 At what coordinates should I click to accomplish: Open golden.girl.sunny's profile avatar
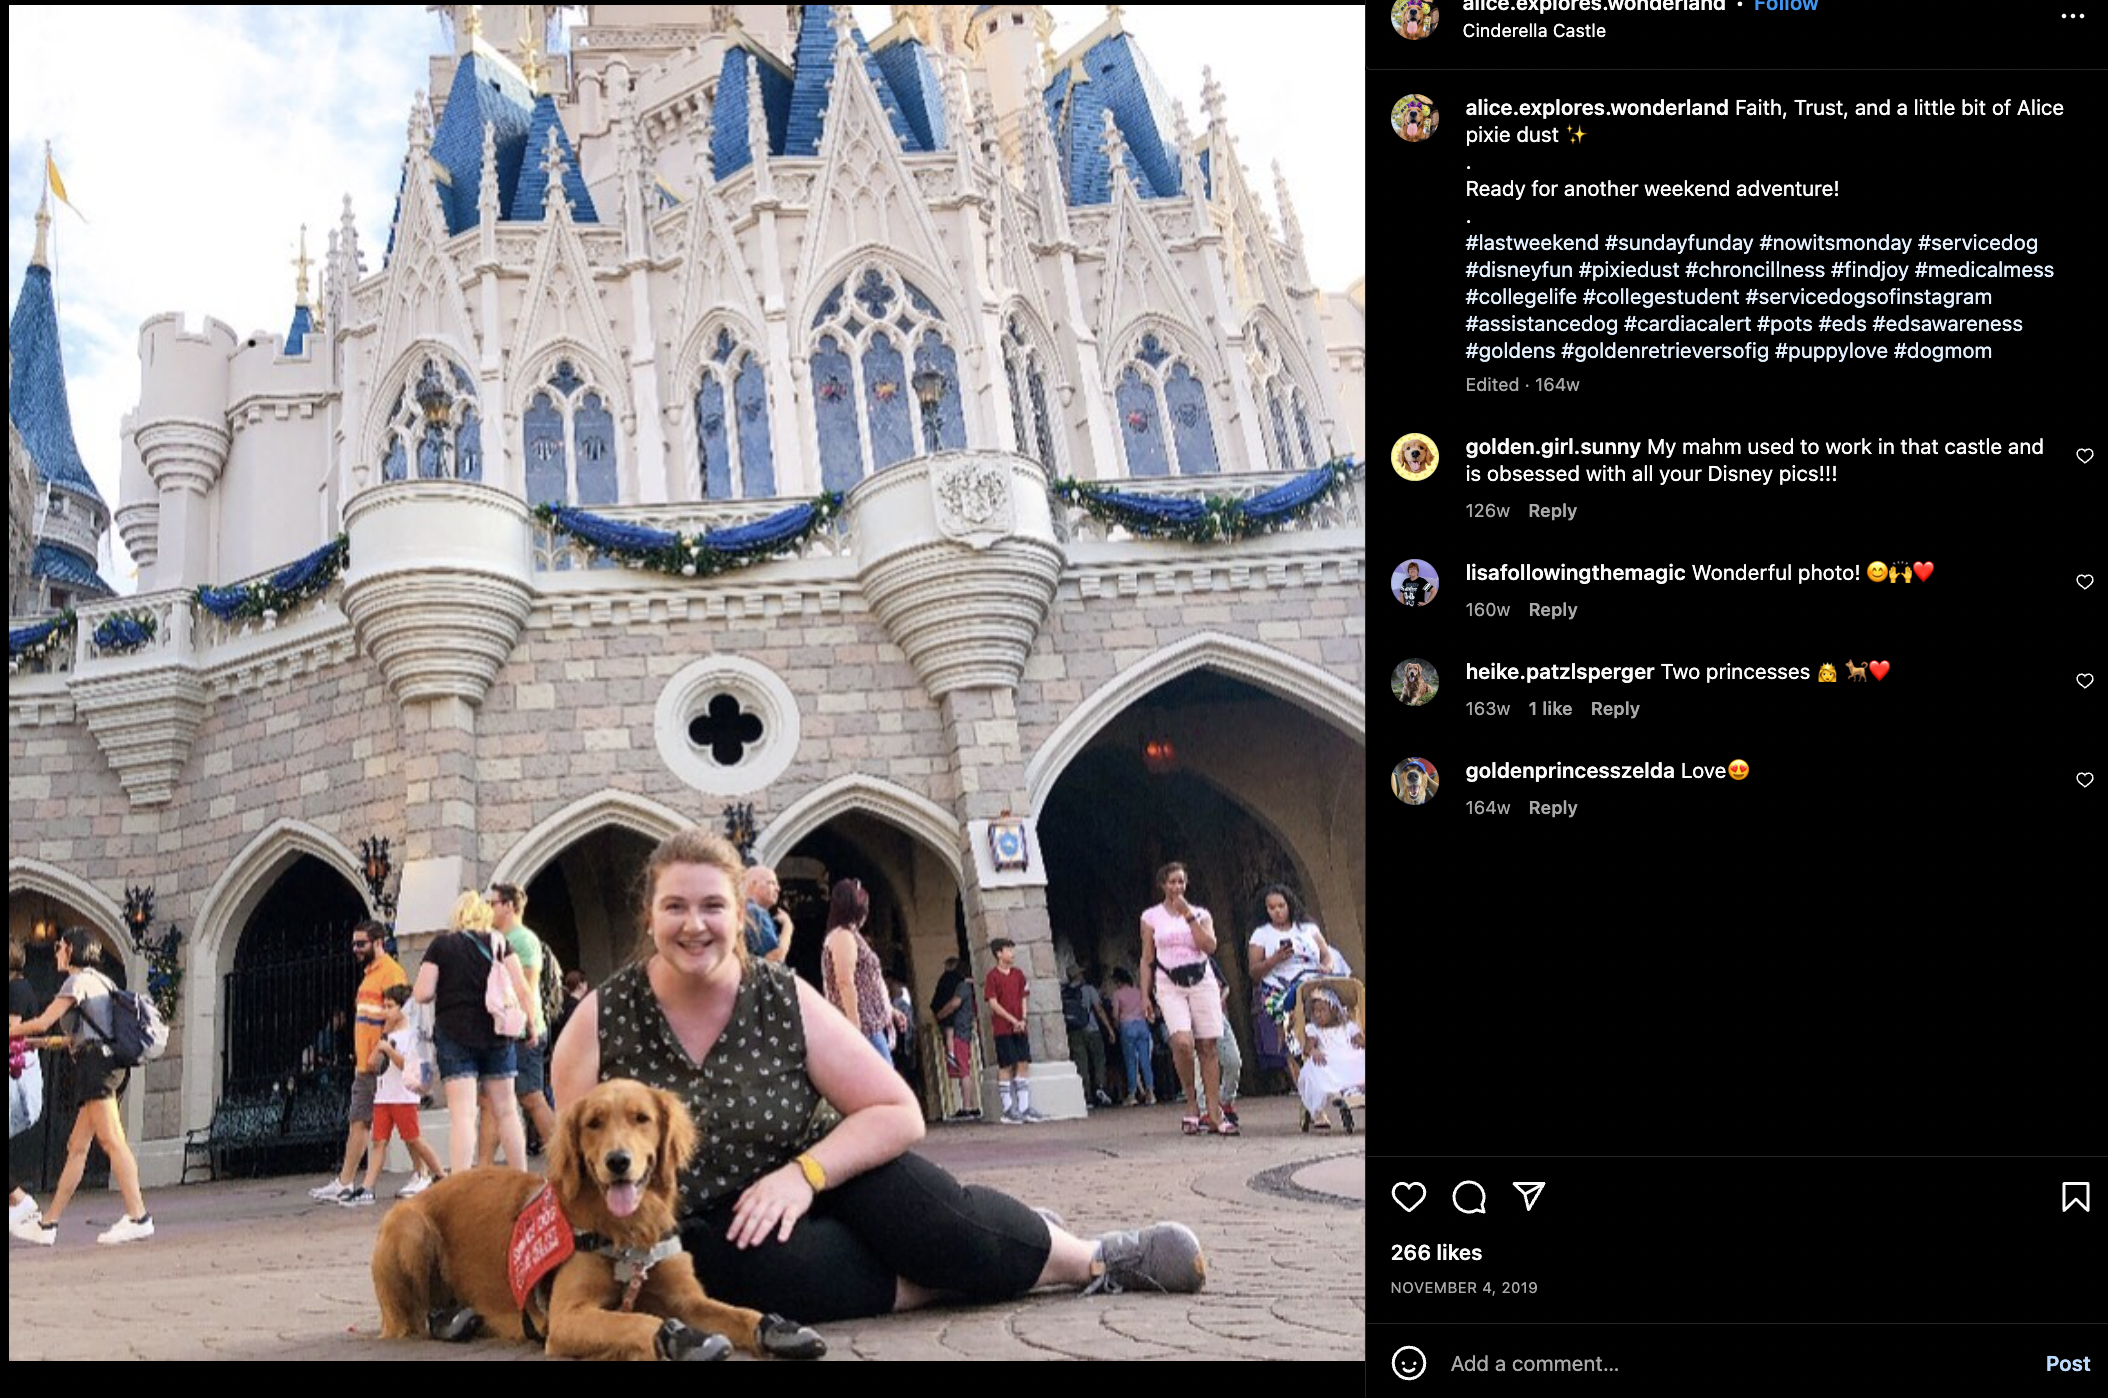(1414, 458)
